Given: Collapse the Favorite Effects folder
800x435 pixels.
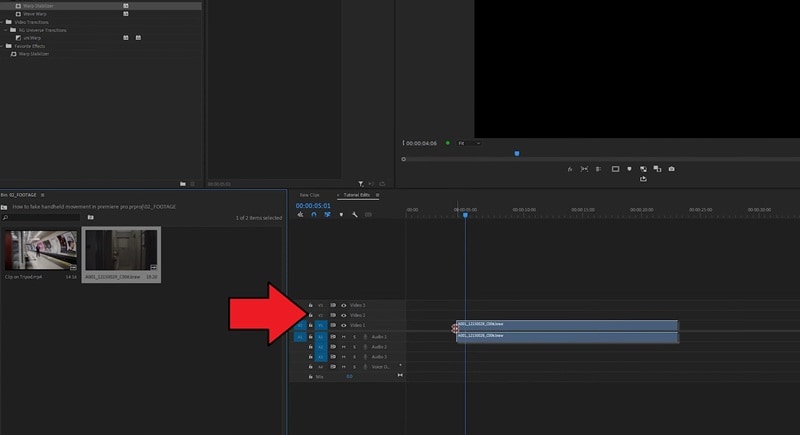Looking at the screenshot, I should (x=3, y=46).
